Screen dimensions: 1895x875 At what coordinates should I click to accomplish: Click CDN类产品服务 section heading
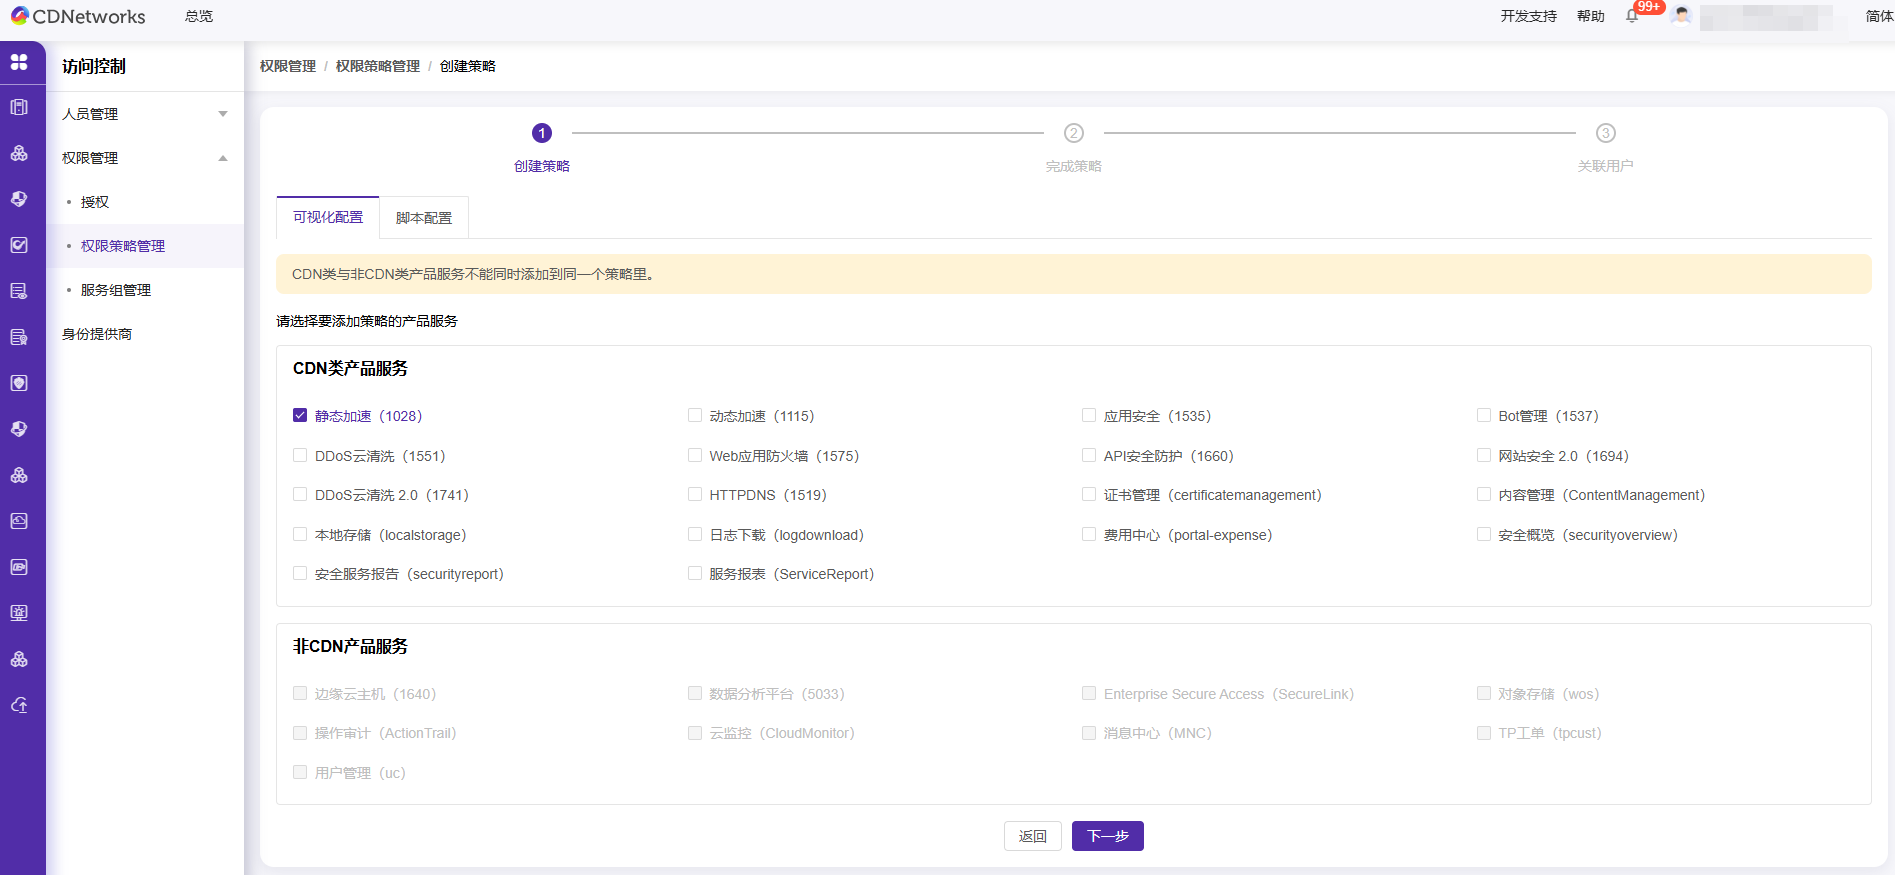[350, 368]
